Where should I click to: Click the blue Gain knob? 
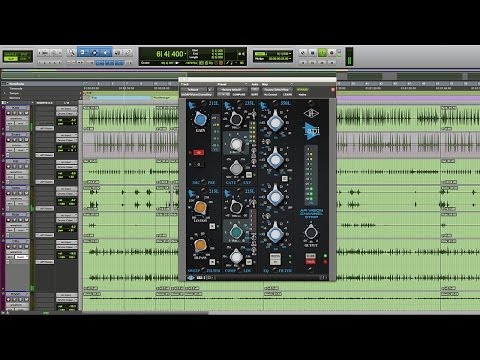[x=200, y=119]
